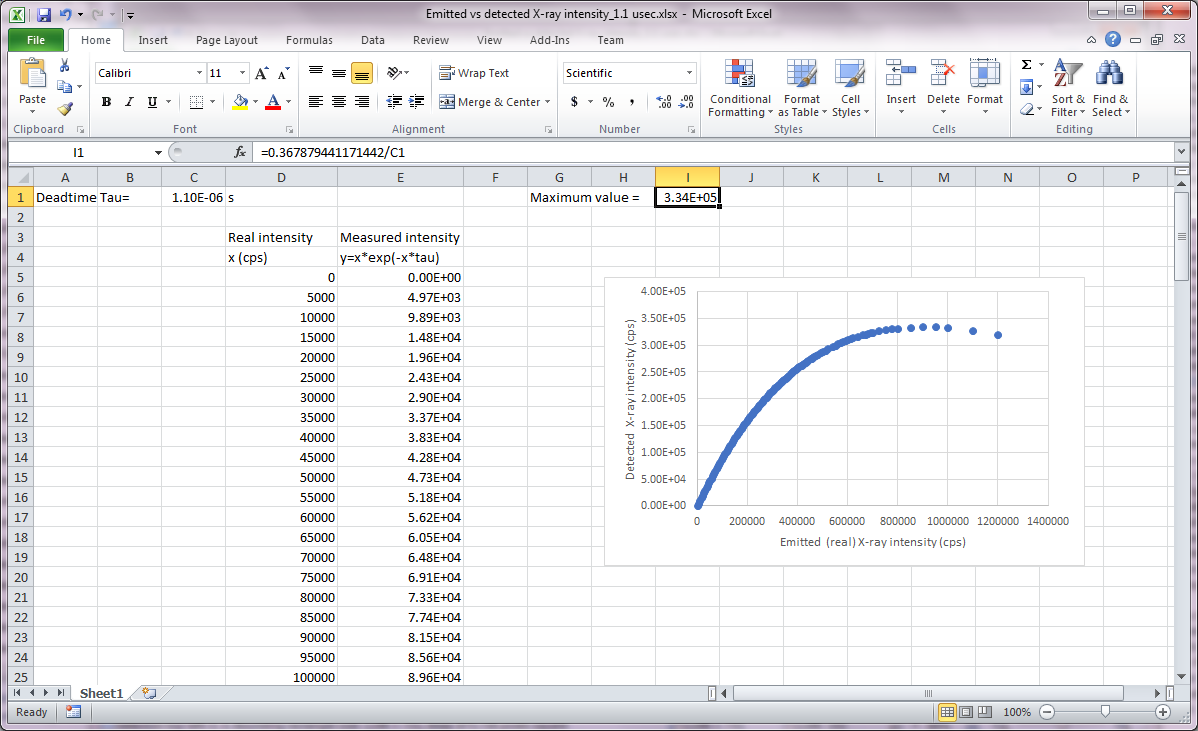Open the File backstage menu
Image resolution: width=1198 pixels, height=731 pixels.
(35, 40)
